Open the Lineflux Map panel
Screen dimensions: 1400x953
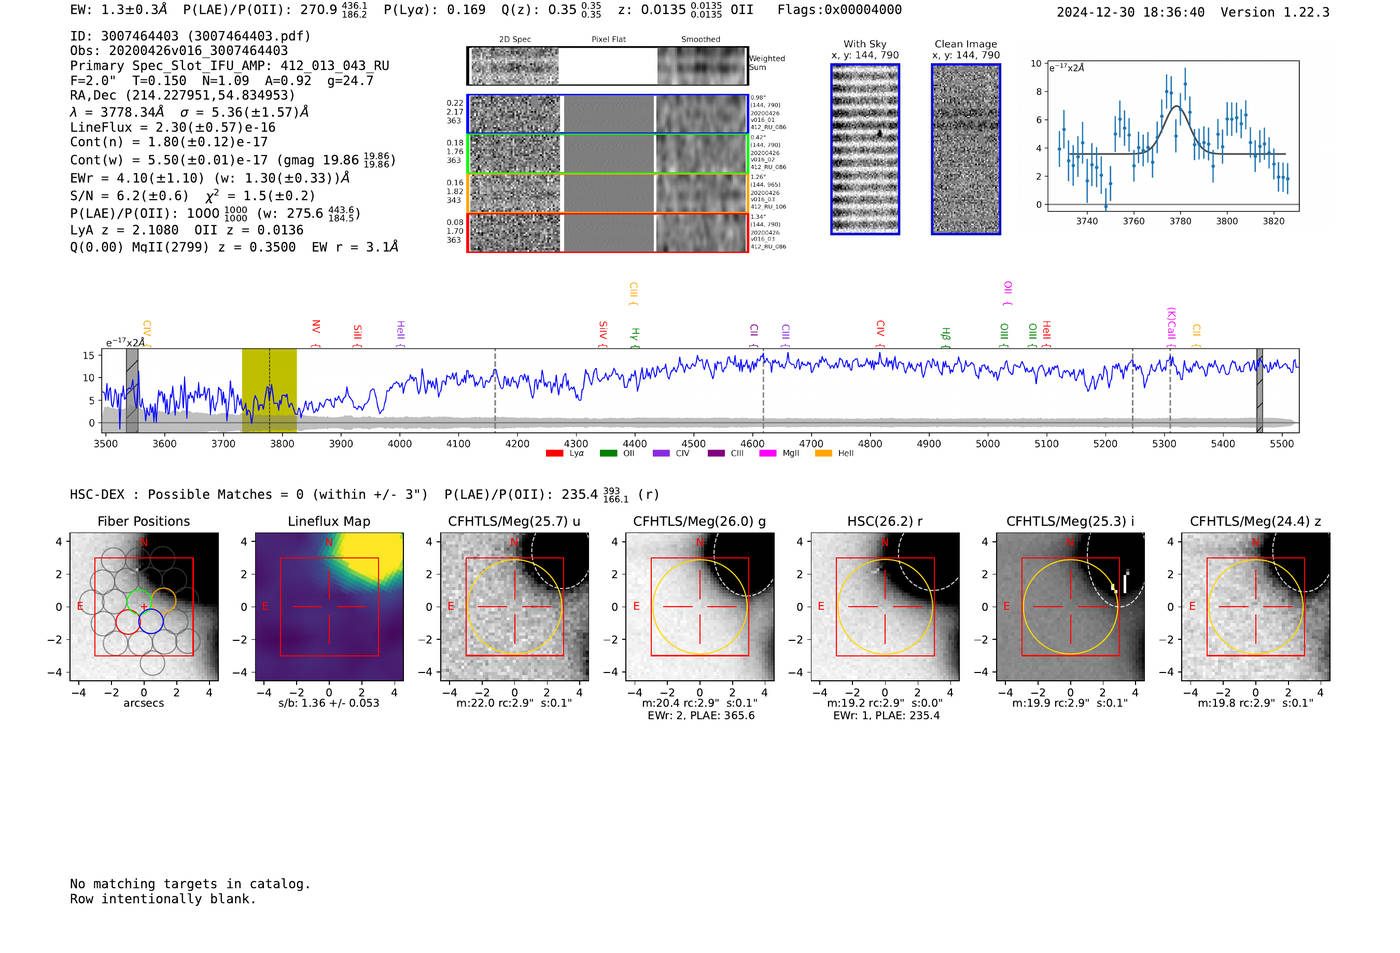(x=329, y=607)
